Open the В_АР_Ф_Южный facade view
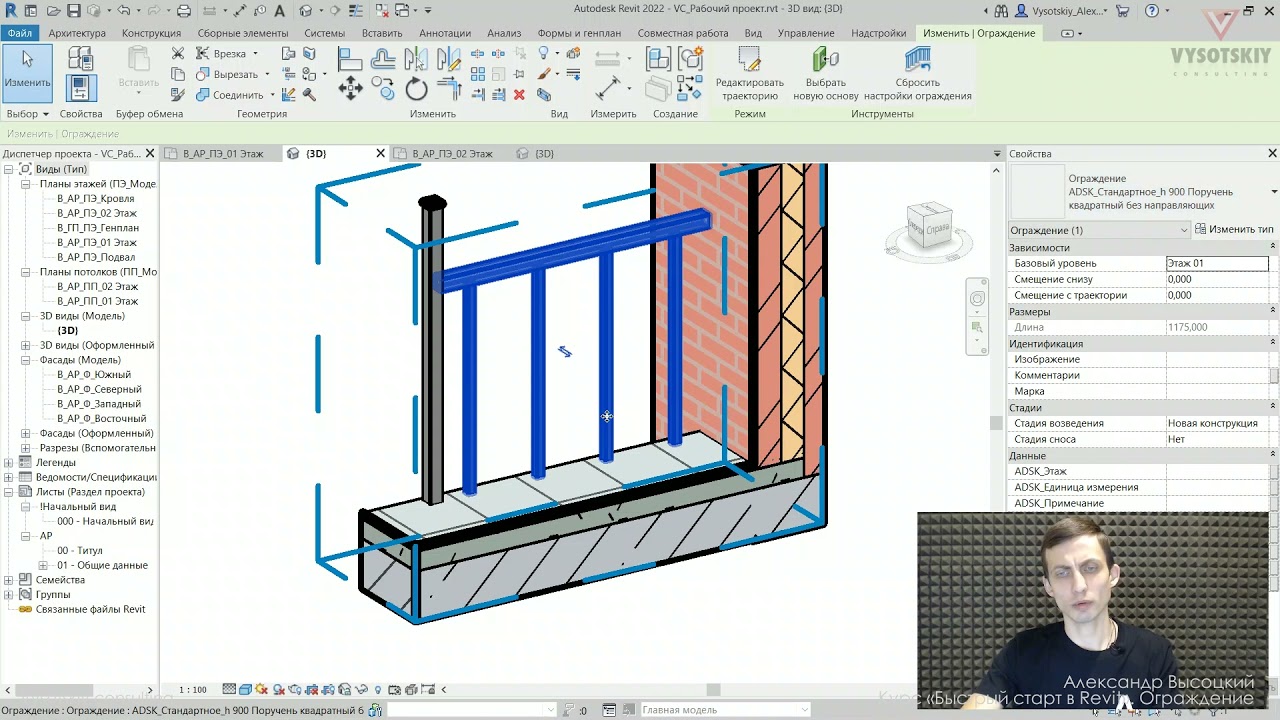 [93, 375]
